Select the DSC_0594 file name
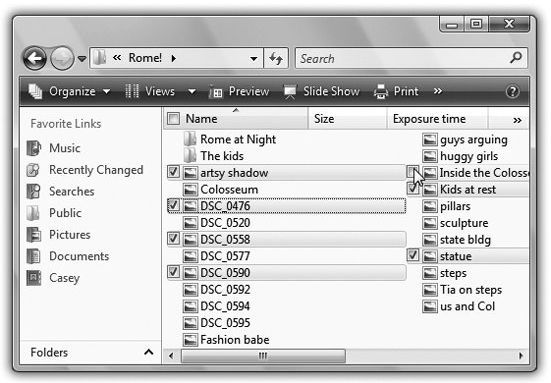 click(x=225, y=306)
